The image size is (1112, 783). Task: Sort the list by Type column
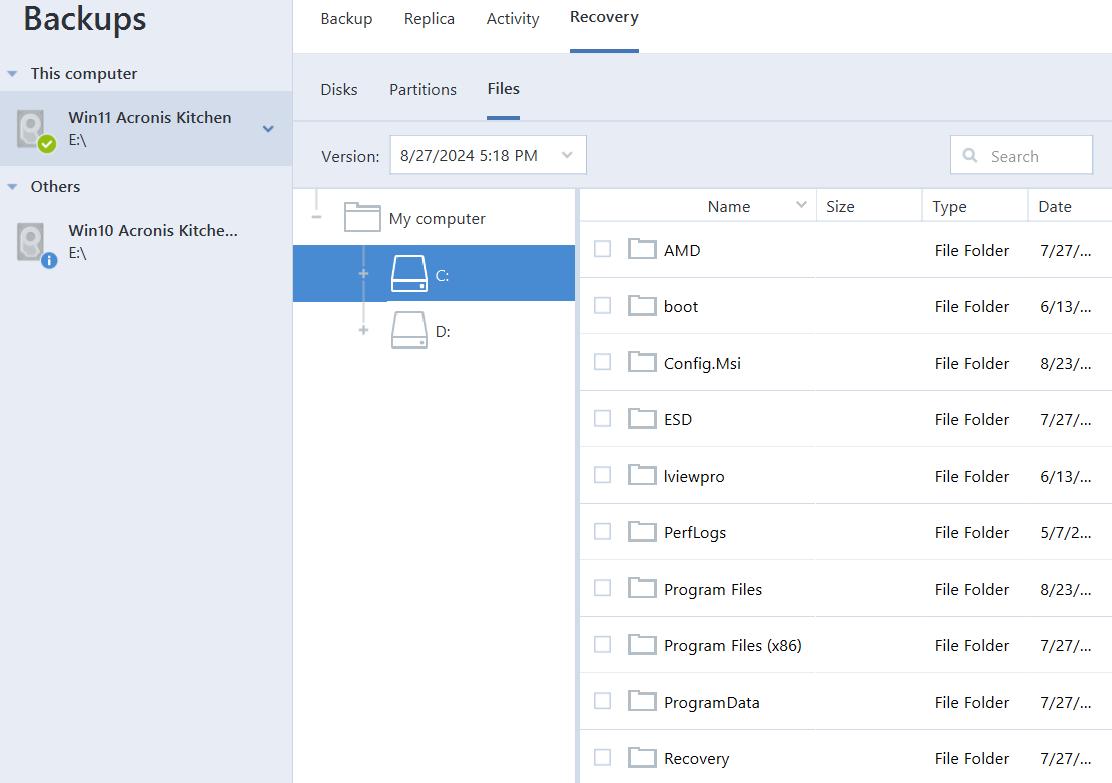coord(949,206)
